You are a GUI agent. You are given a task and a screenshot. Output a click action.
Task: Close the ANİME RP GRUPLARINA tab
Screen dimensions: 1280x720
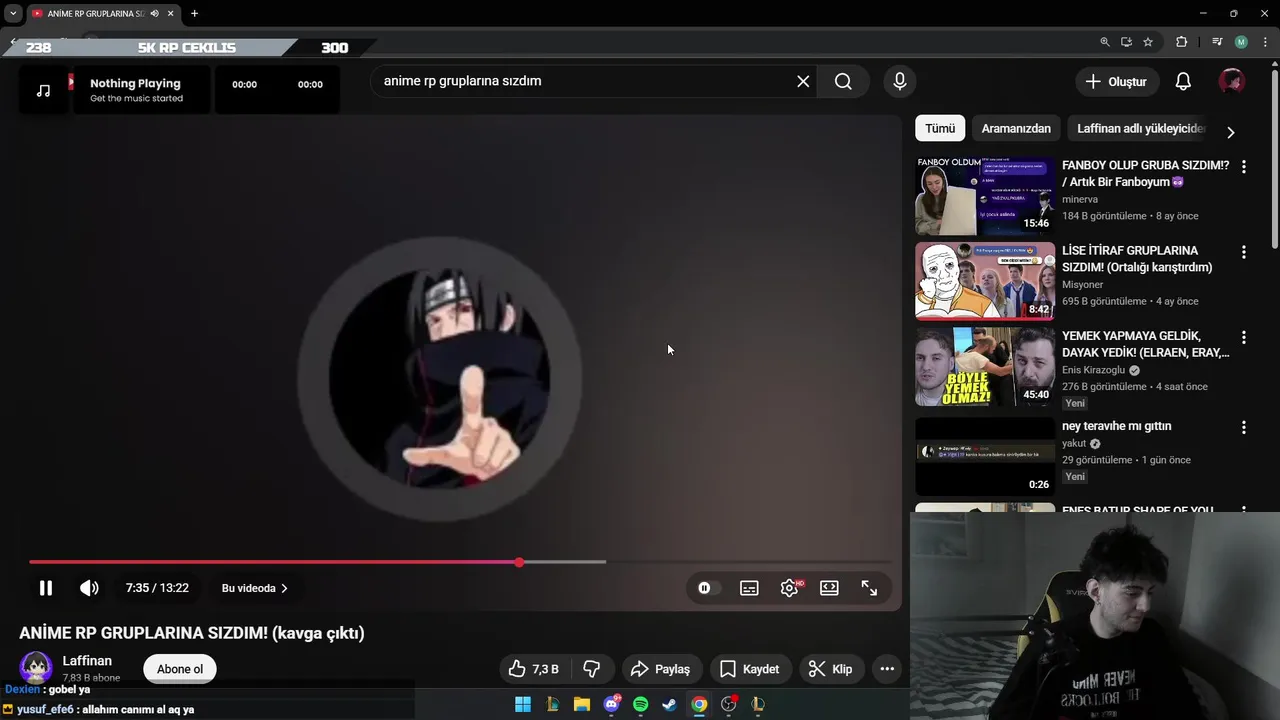click(x=171, y=14)
